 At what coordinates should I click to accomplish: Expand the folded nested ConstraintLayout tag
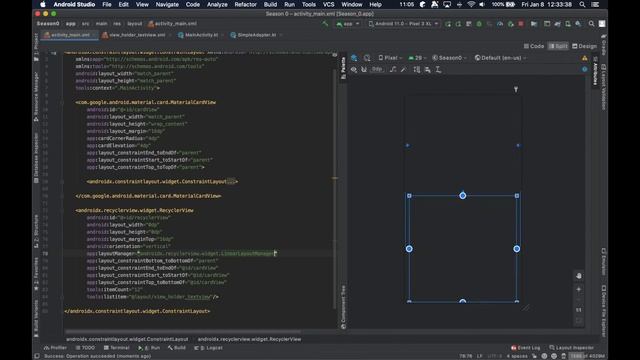coord(231,181)
